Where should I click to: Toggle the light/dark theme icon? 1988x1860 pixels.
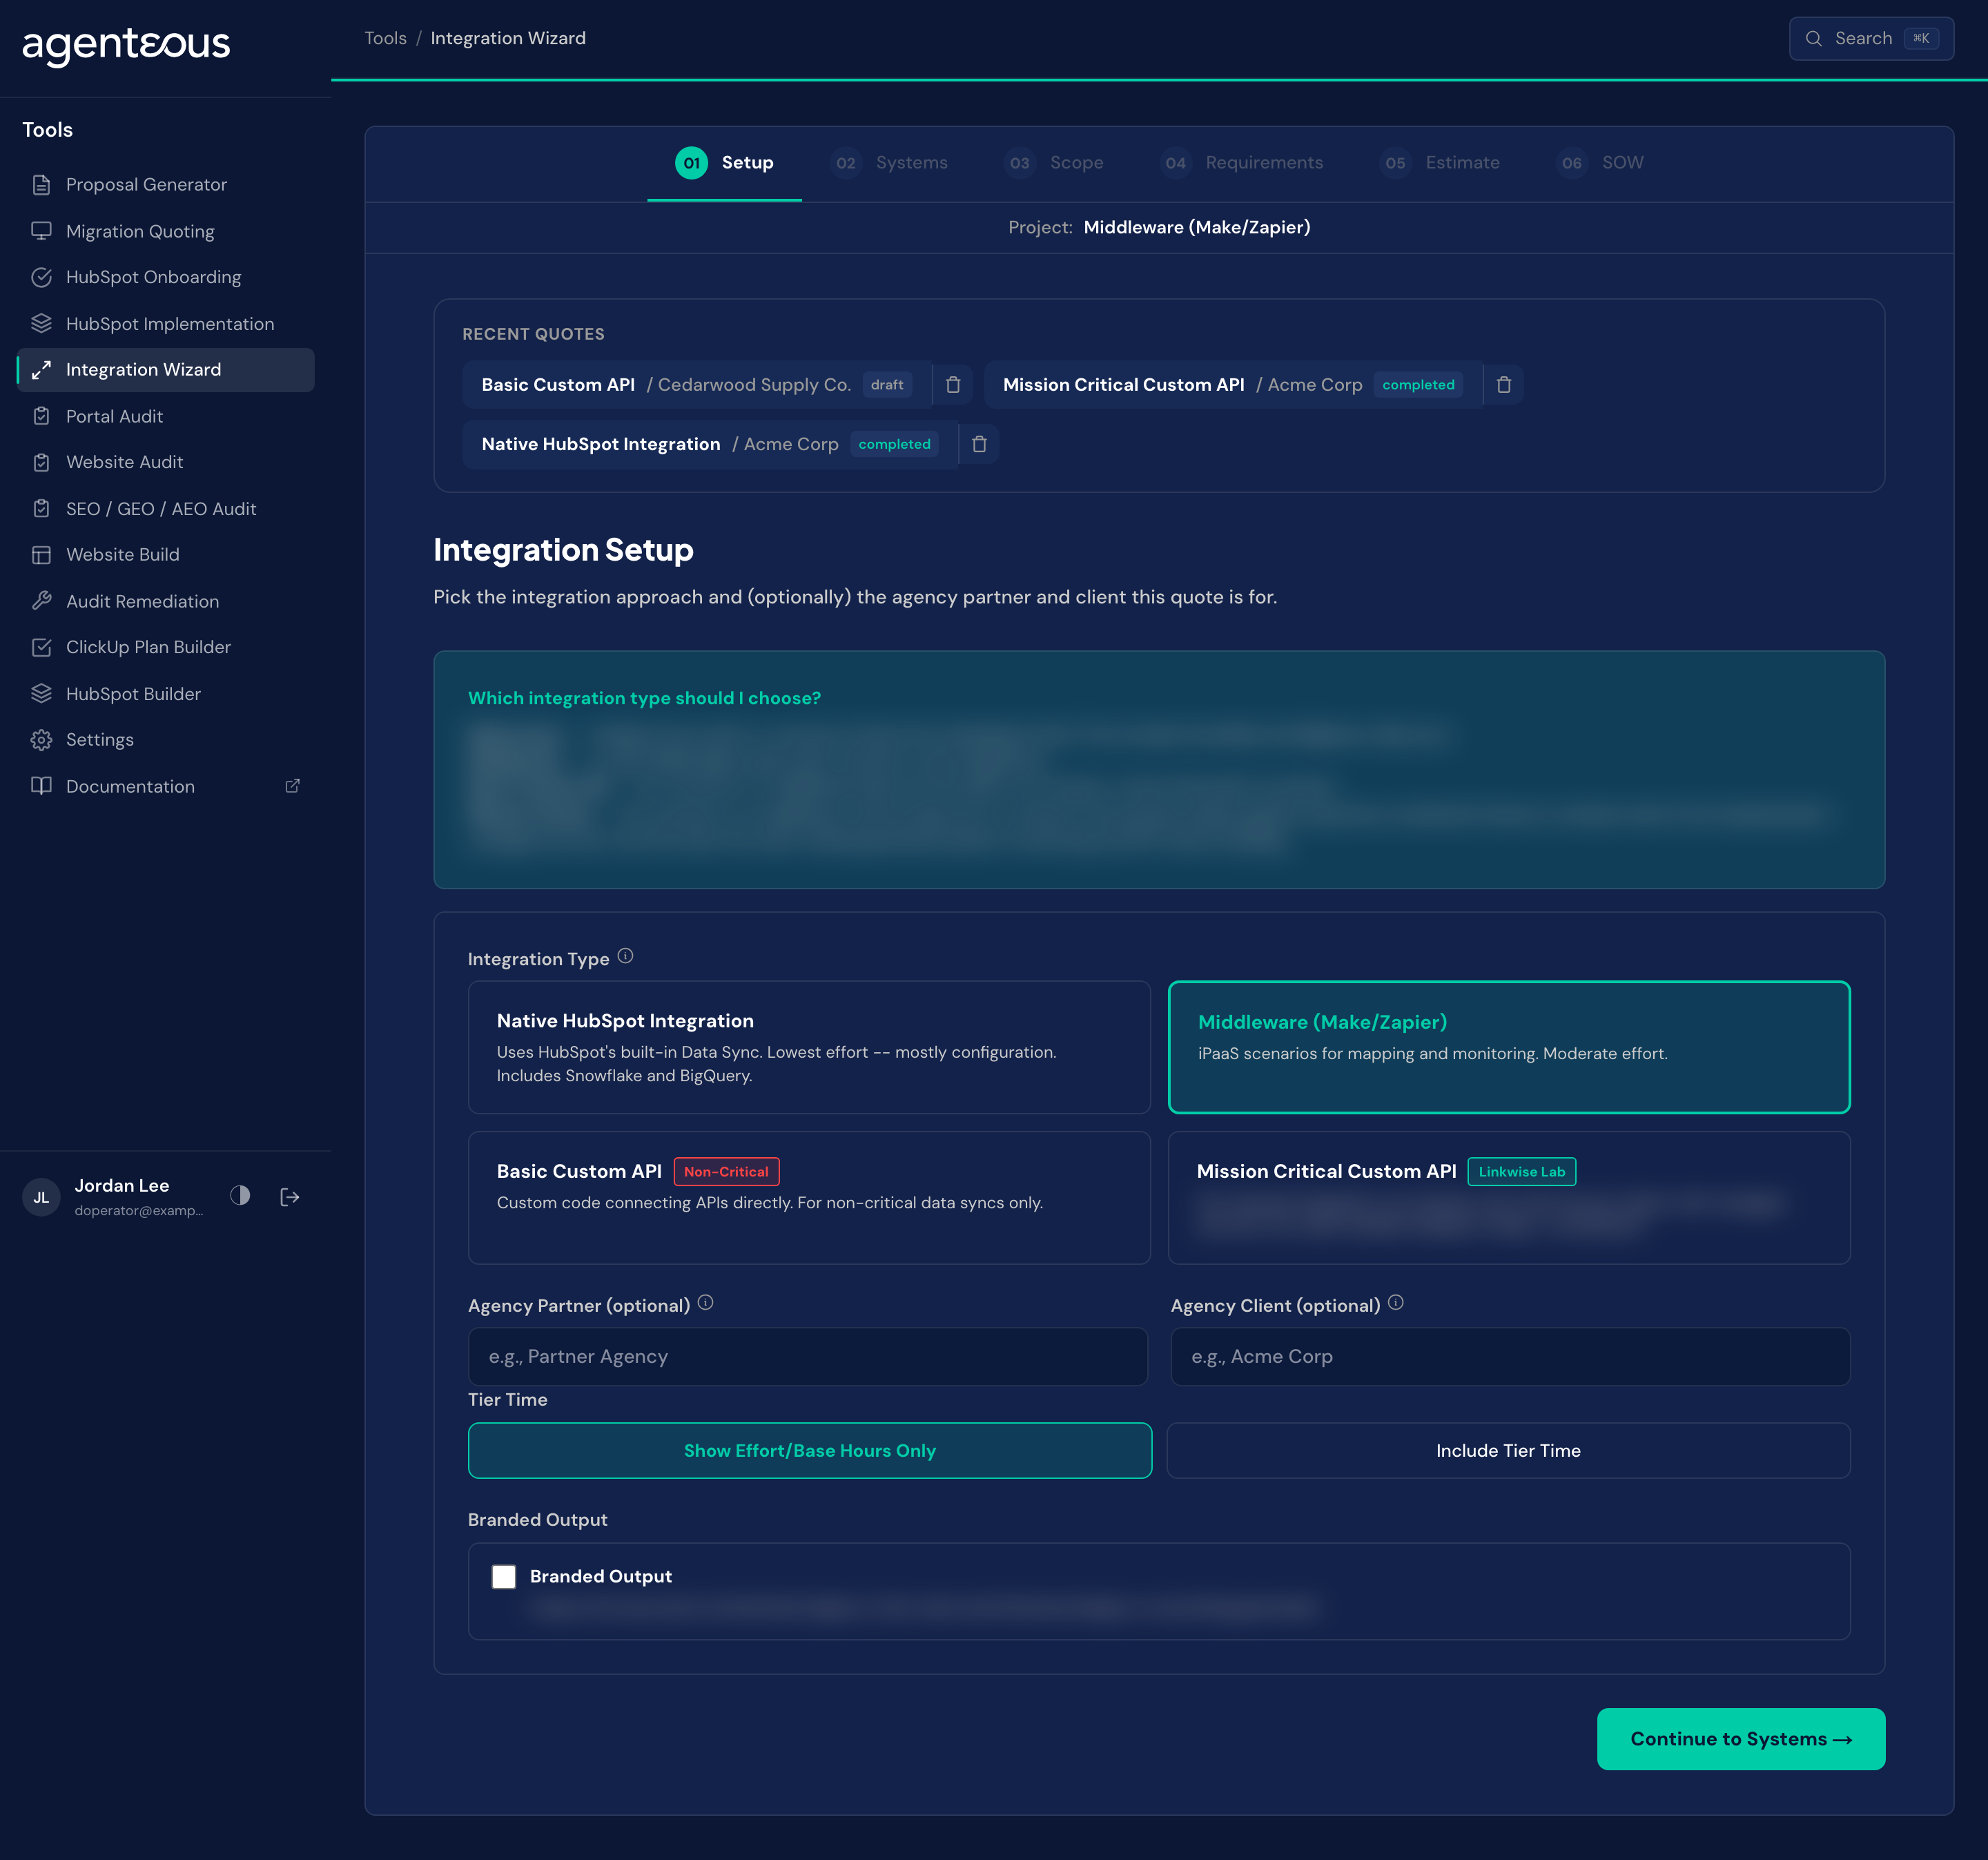pyautogui.click(x=240, y=1196)
